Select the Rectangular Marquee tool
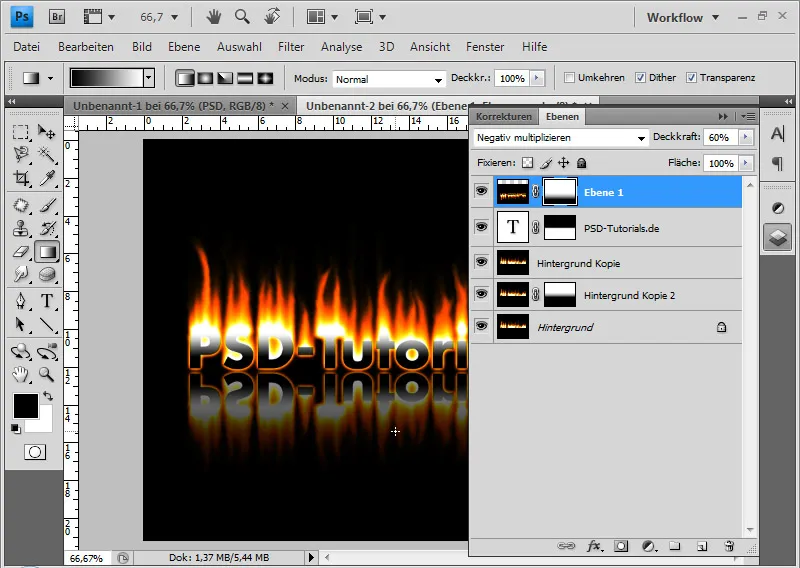The image size is (800, 568). pos(20,133)
